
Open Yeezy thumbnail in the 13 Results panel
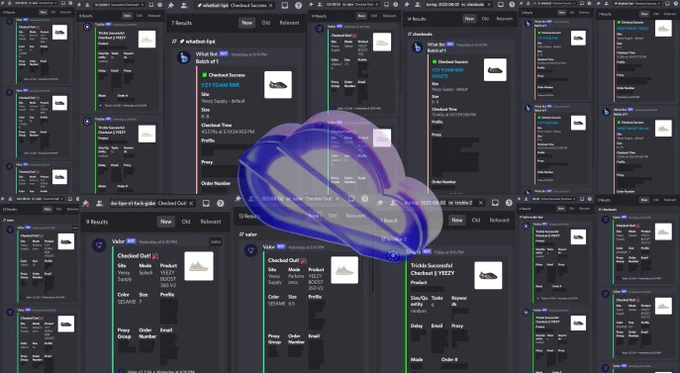[x=345, y=270]
